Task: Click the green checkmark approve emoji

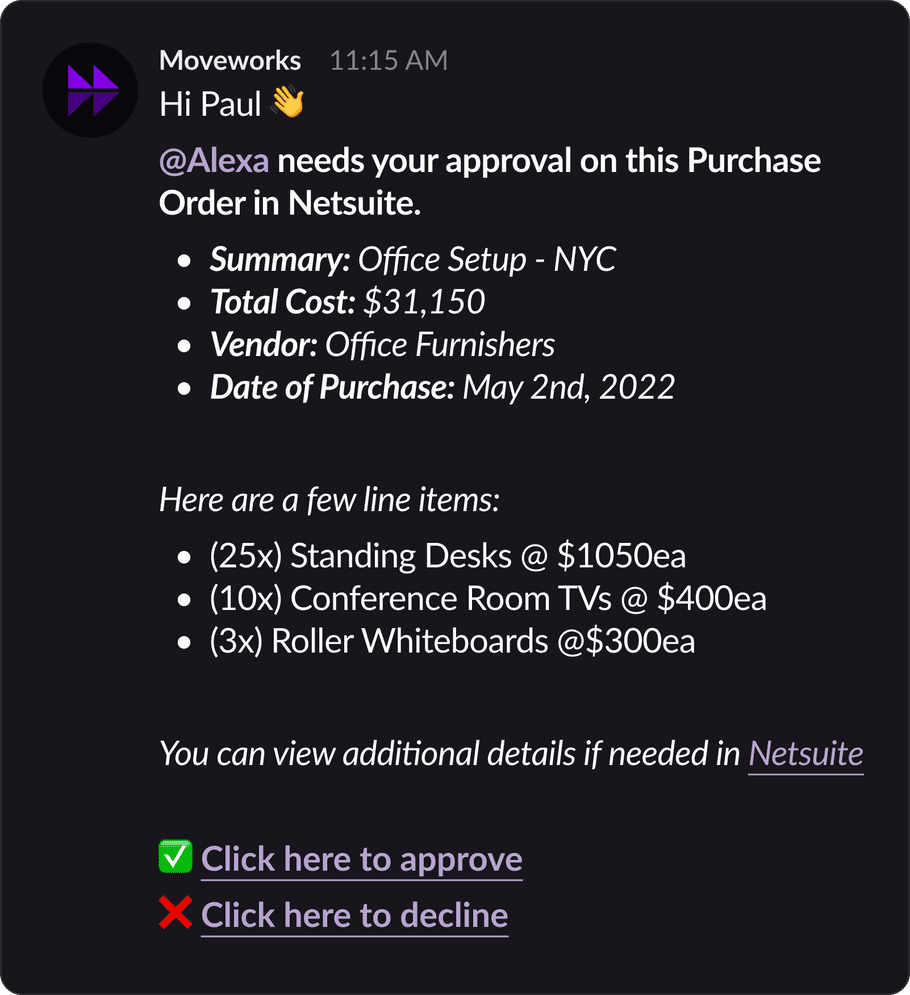Action: 175,857
